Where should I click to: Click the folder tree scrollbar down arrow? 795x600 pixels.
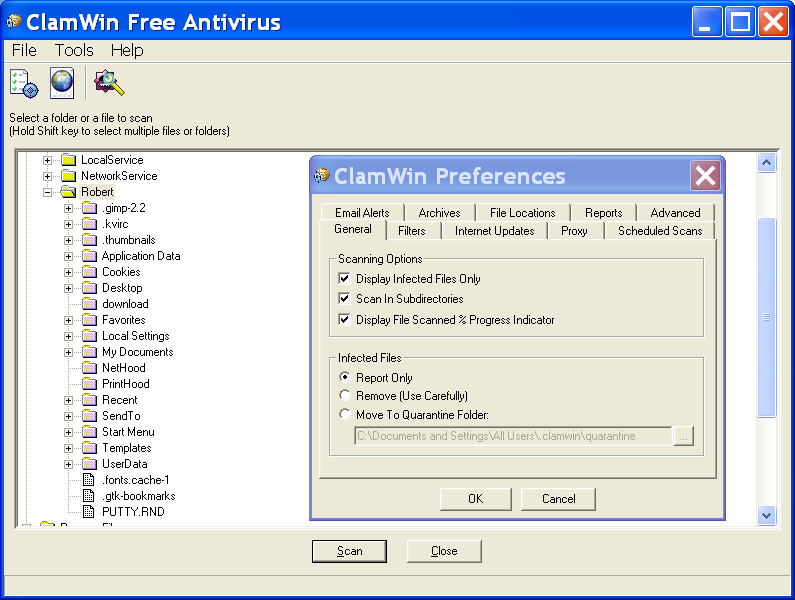(x=767, y=516)
